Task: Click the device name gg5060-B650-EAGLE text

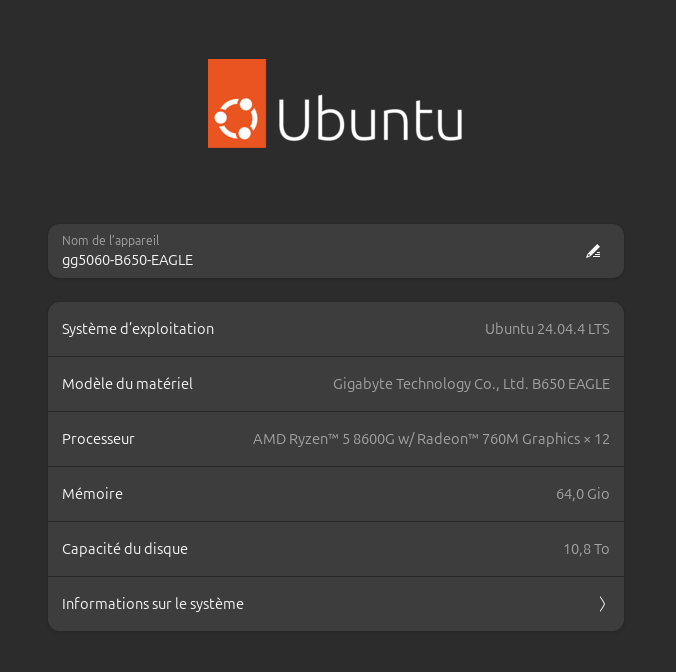Action: 128,260
